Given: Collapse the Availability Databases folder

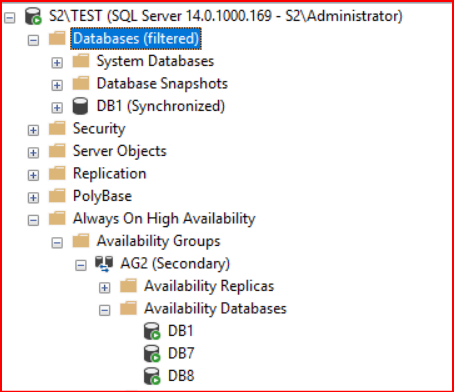Looking at the screenshot, I should [105, 310].
